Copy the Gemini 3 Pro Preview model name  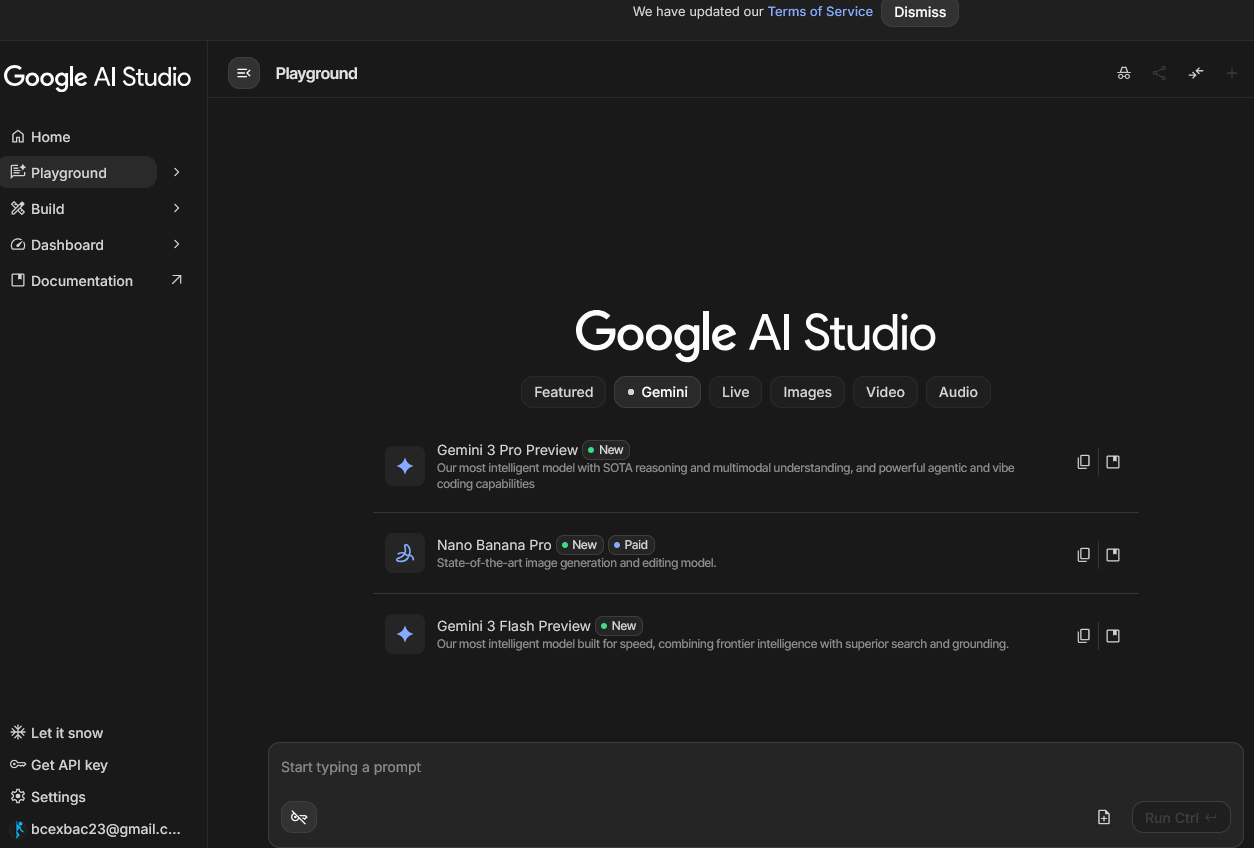(1083, 462)
